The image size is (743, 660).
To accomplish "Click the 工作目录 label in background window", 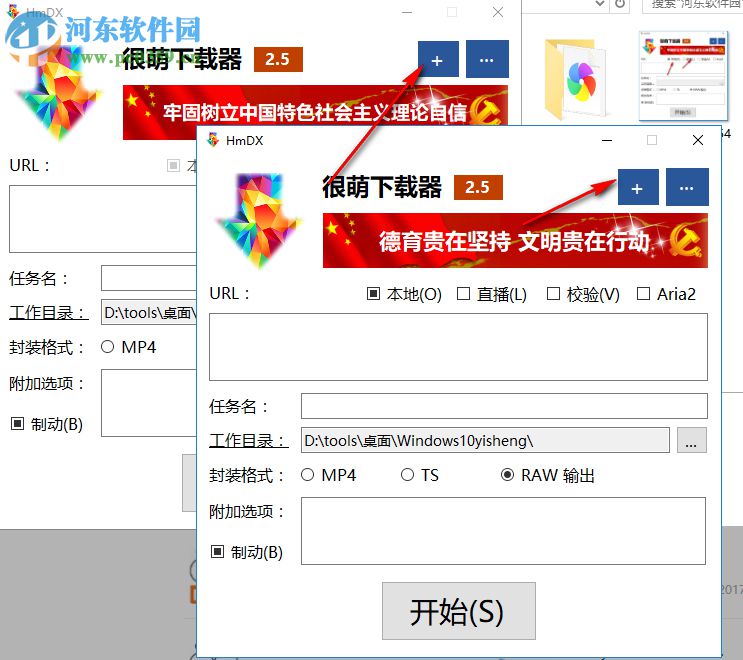I will [x=48, y=313].
